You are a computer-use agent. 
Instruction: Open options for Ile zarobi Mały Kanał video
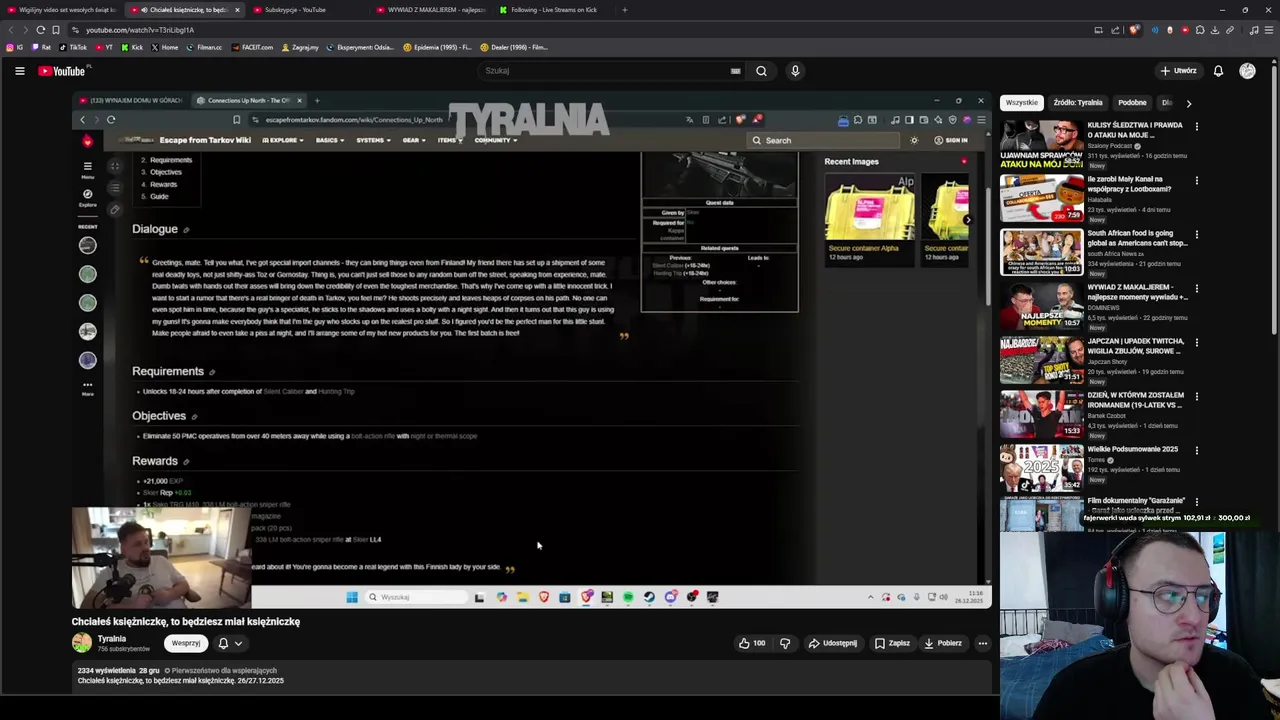click(1196, 181)
